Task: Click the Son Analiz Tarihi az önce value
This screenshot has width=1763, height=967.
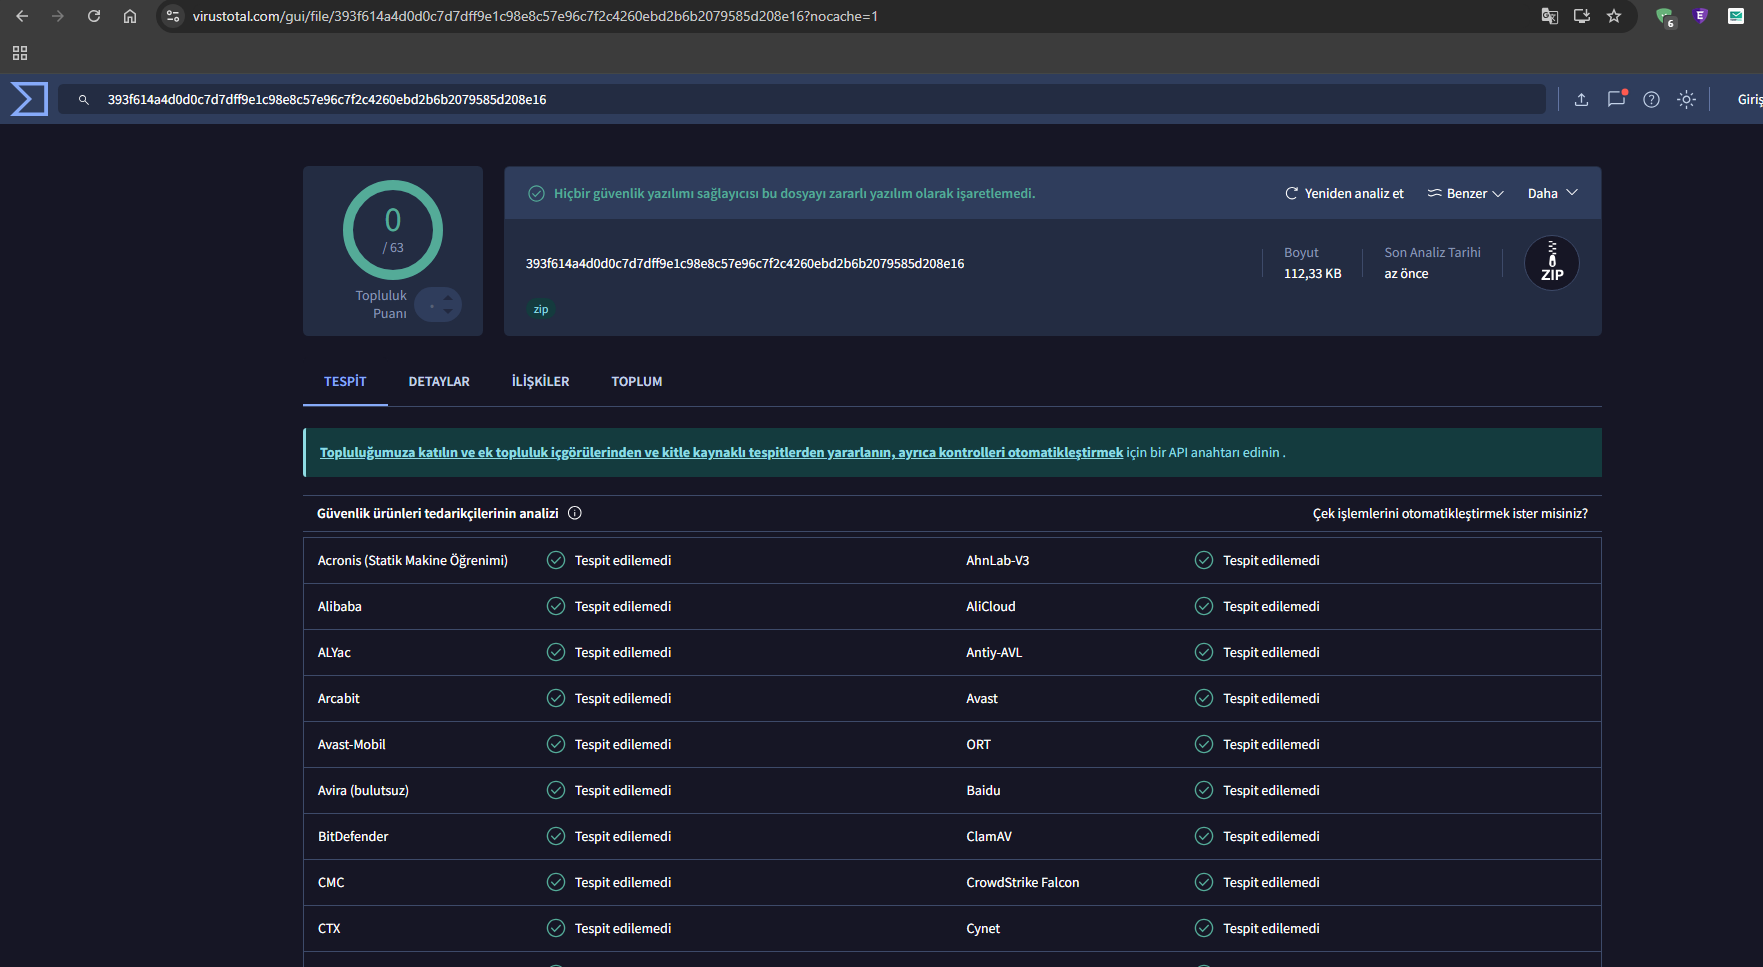Action: pos(1406,273)
